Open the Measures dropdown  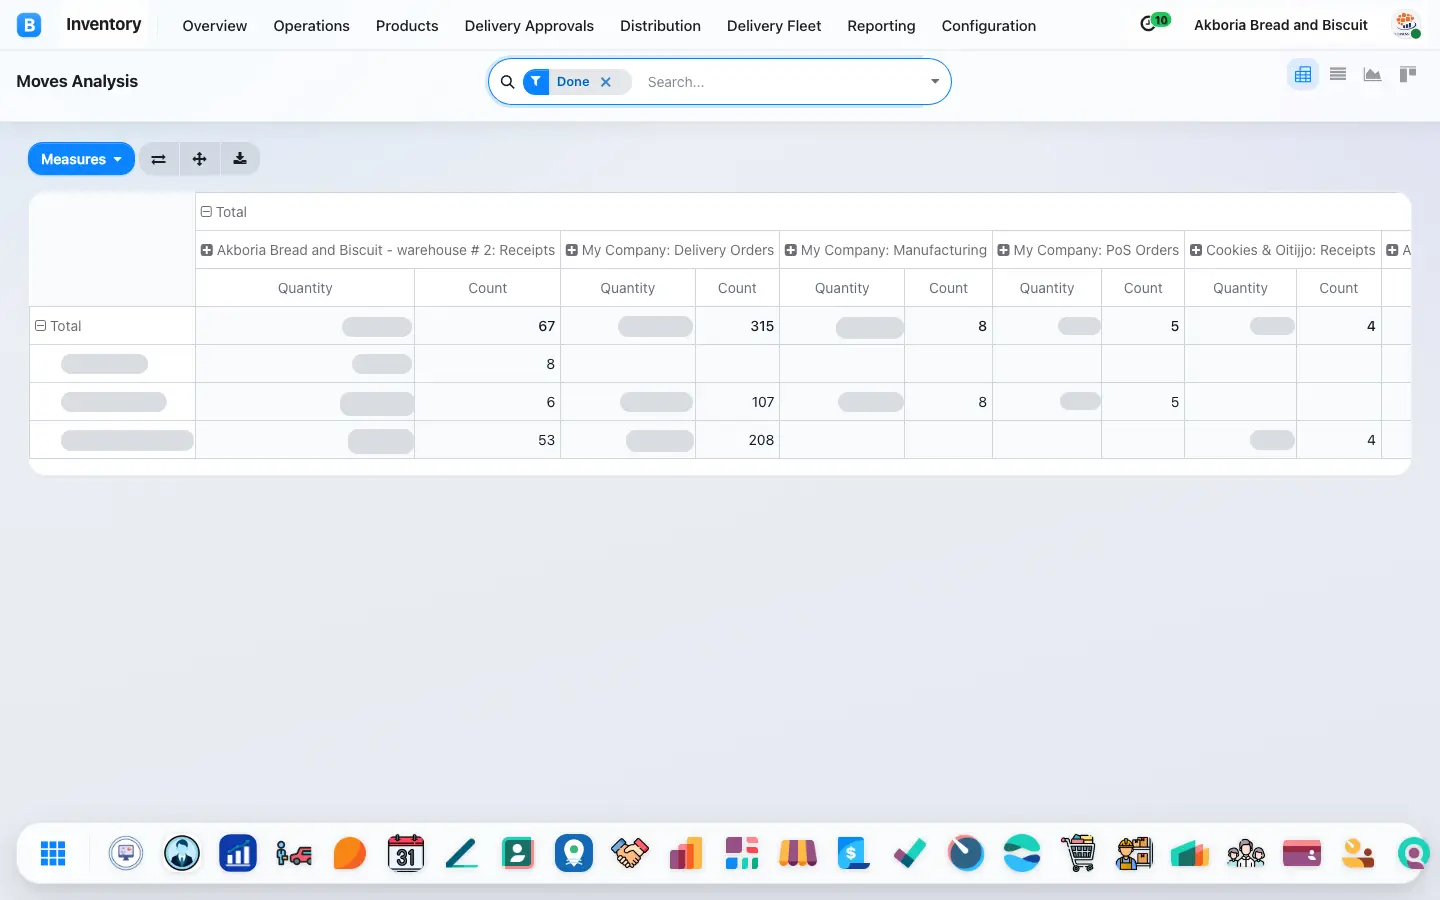pyautogui.click(x=81, y=159)
